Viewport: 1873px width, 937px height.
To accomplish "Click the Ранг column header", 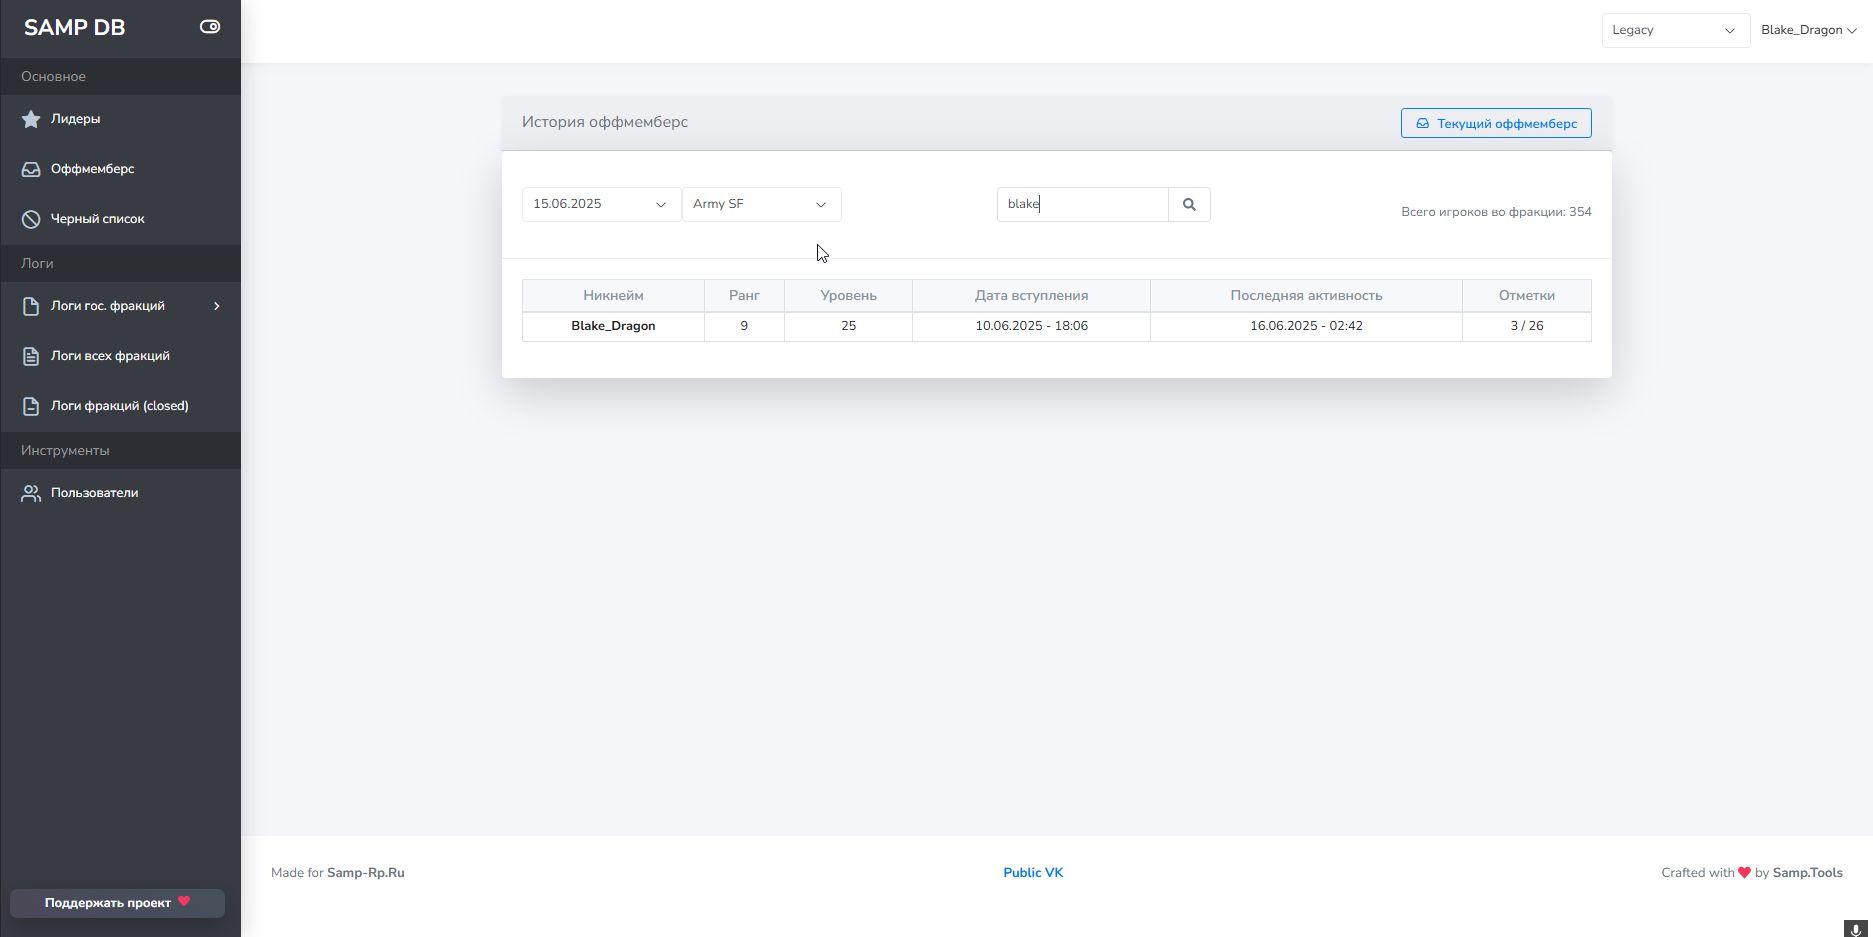I will coord(744,296).
